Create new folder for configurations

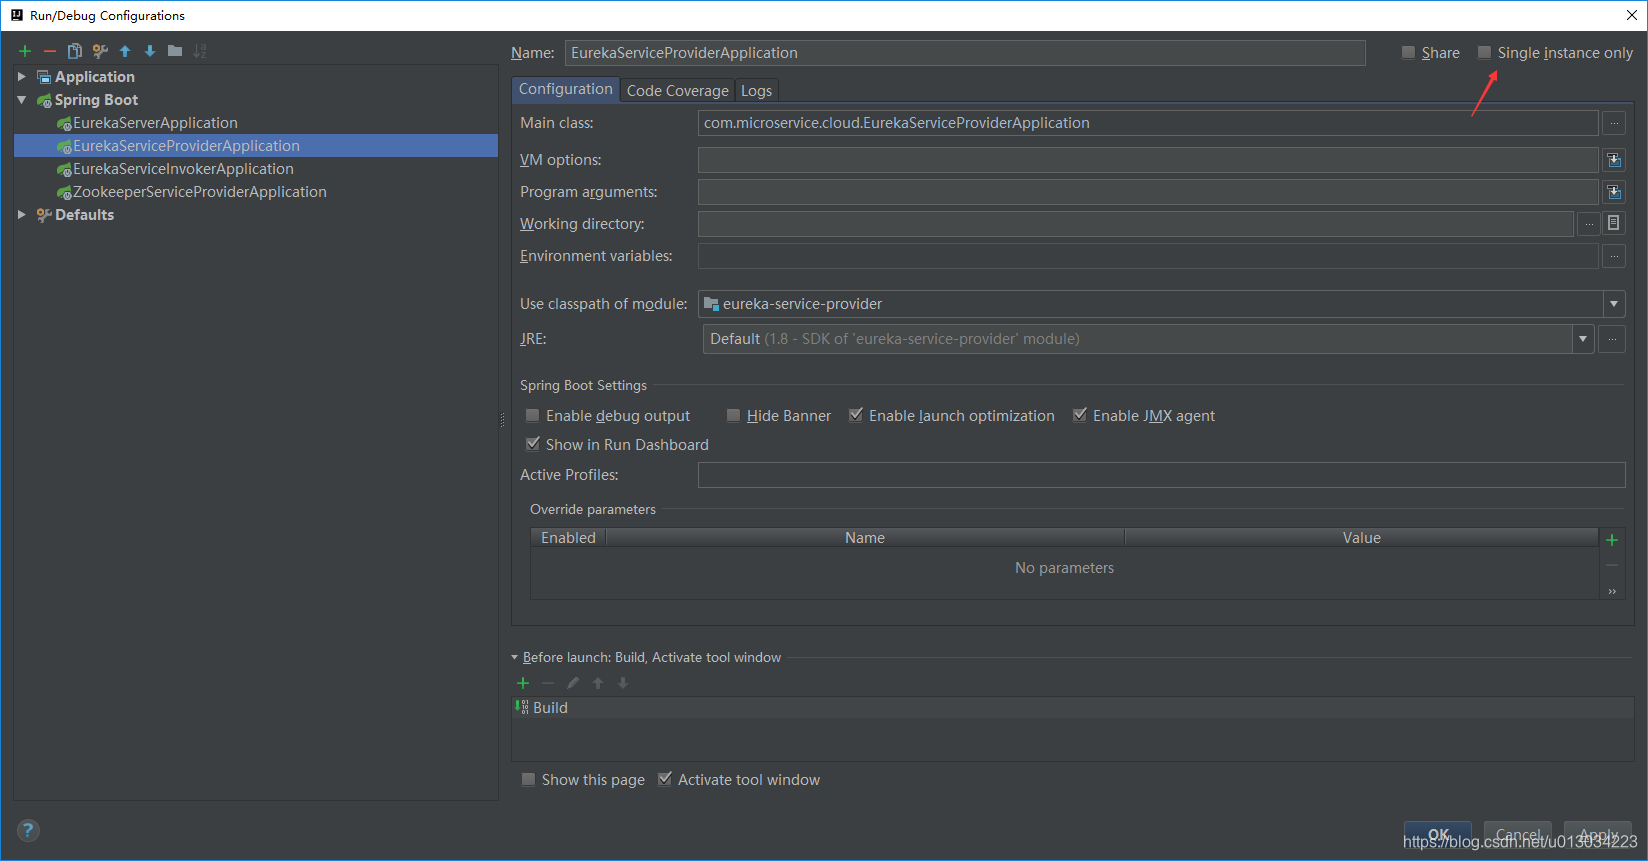pos(175,51)
